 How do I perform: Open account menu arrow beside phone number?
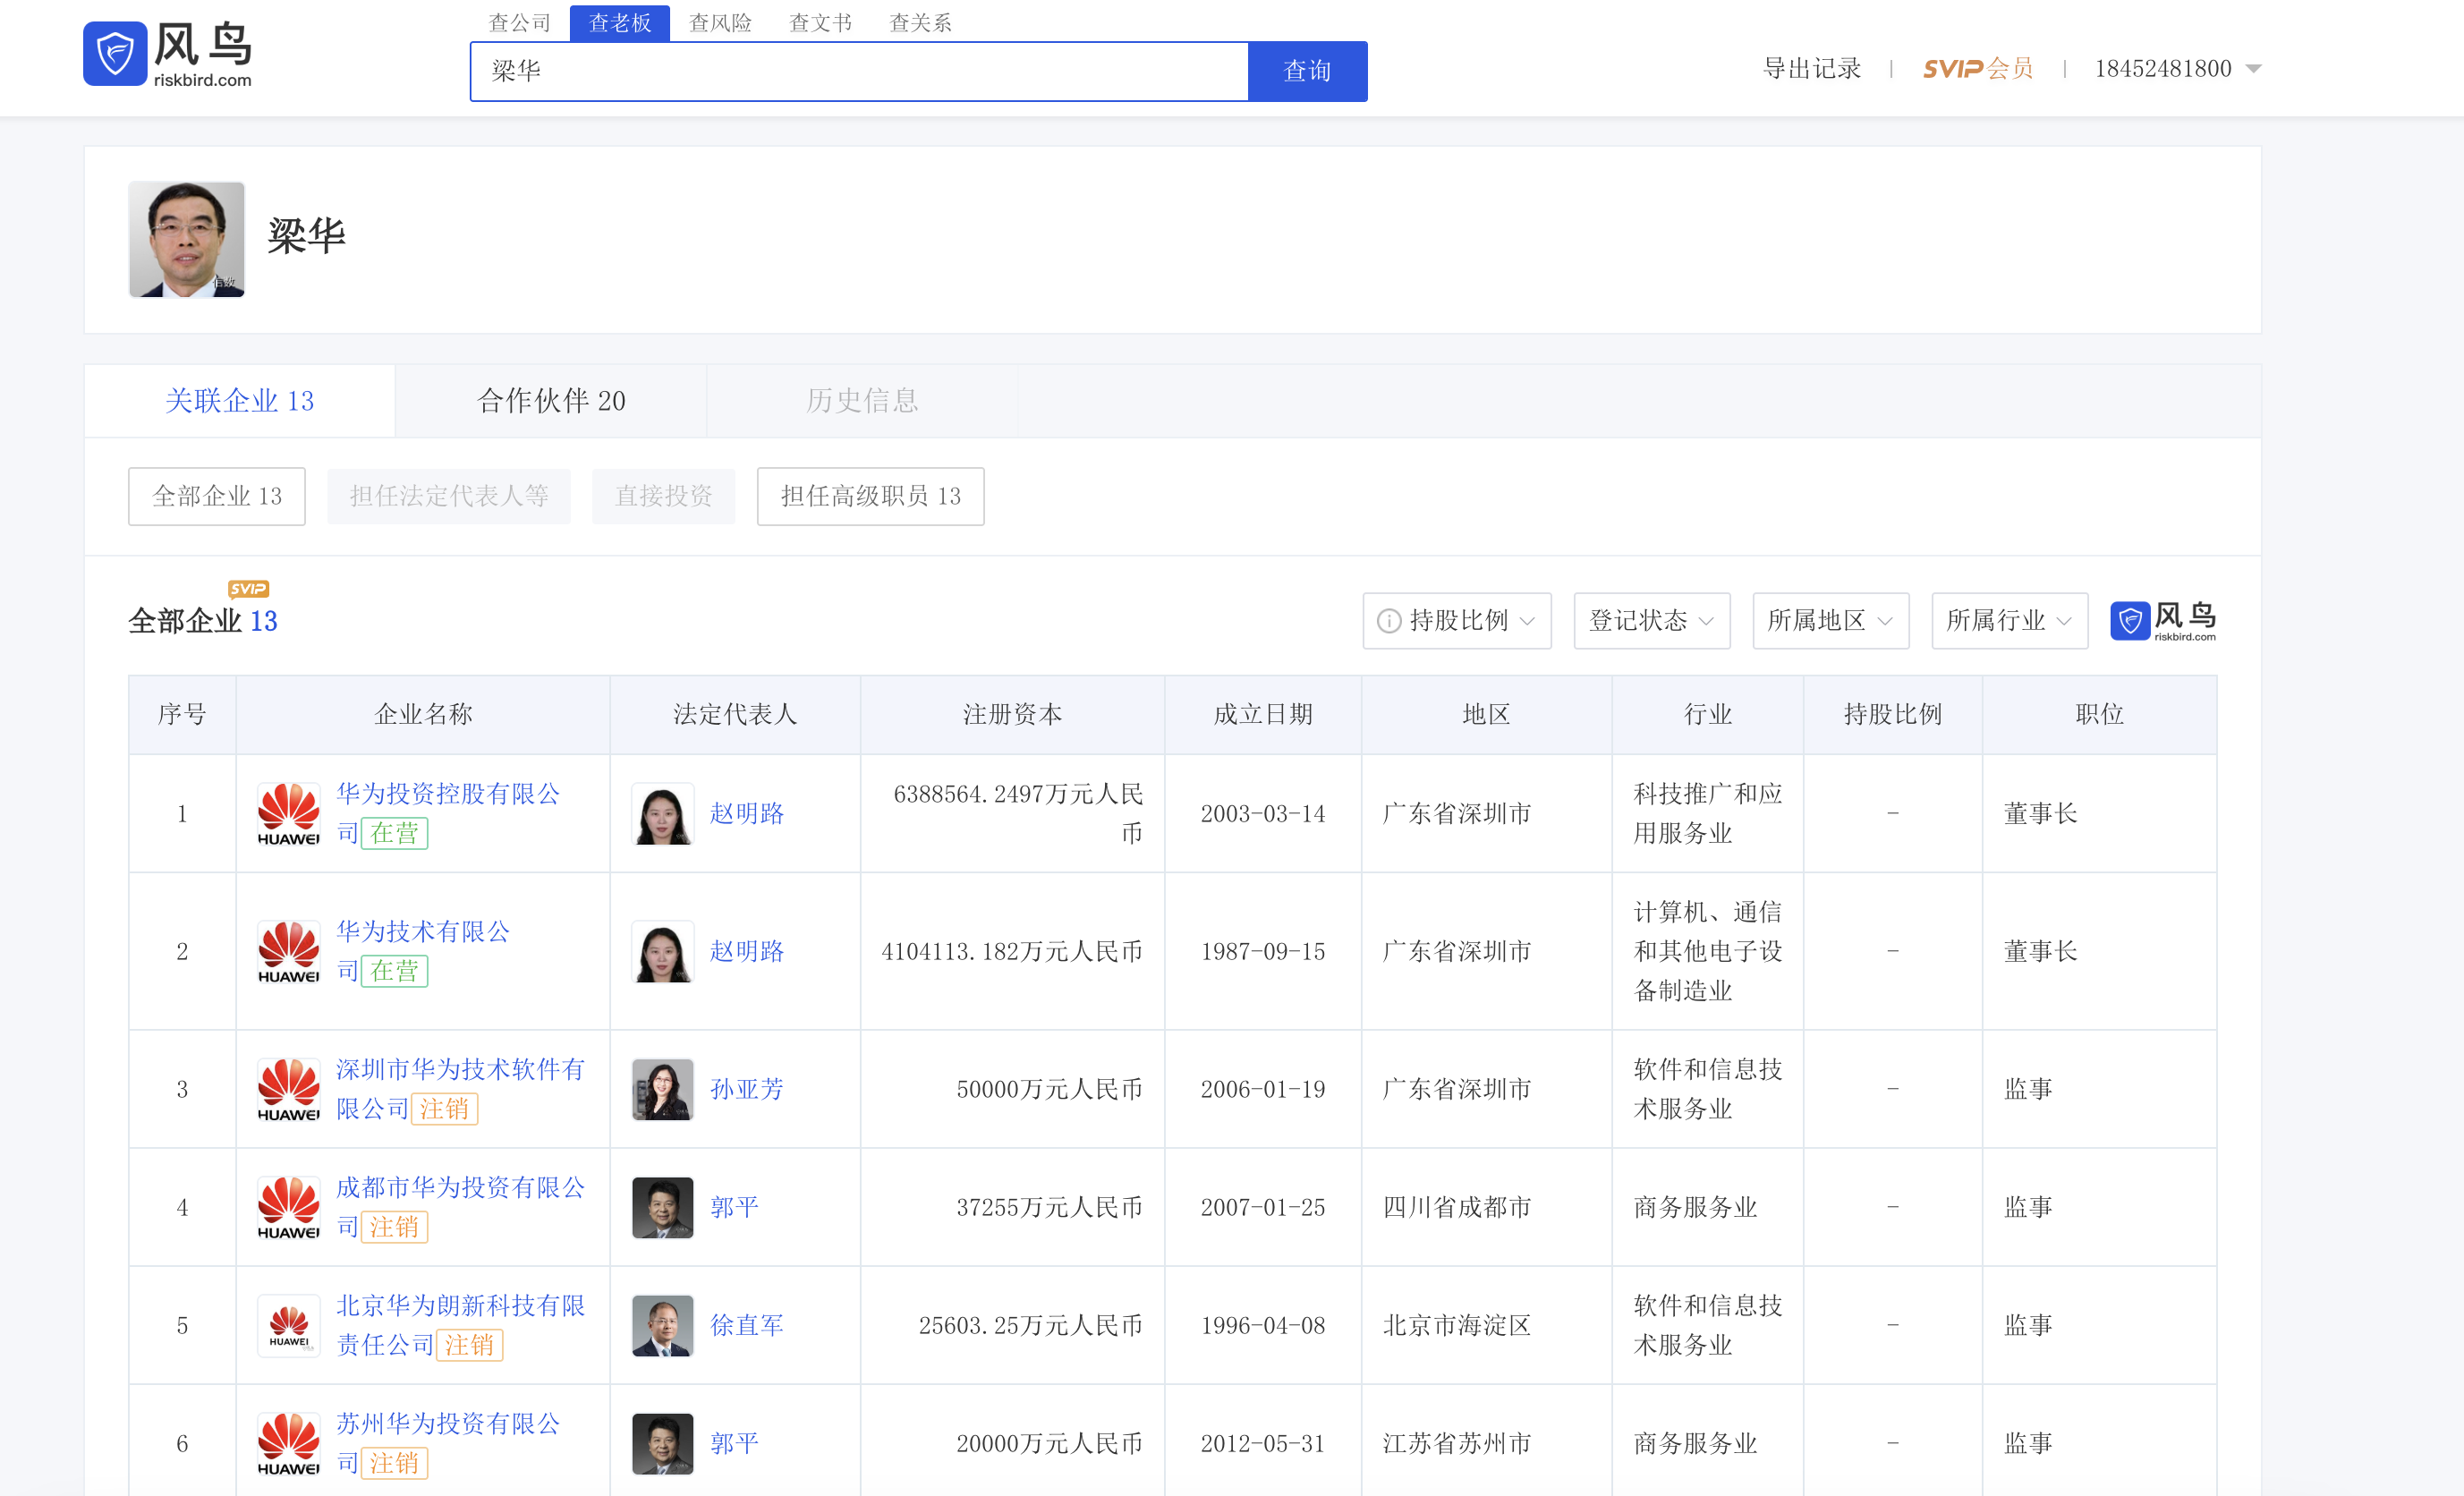click(2253, 68)
